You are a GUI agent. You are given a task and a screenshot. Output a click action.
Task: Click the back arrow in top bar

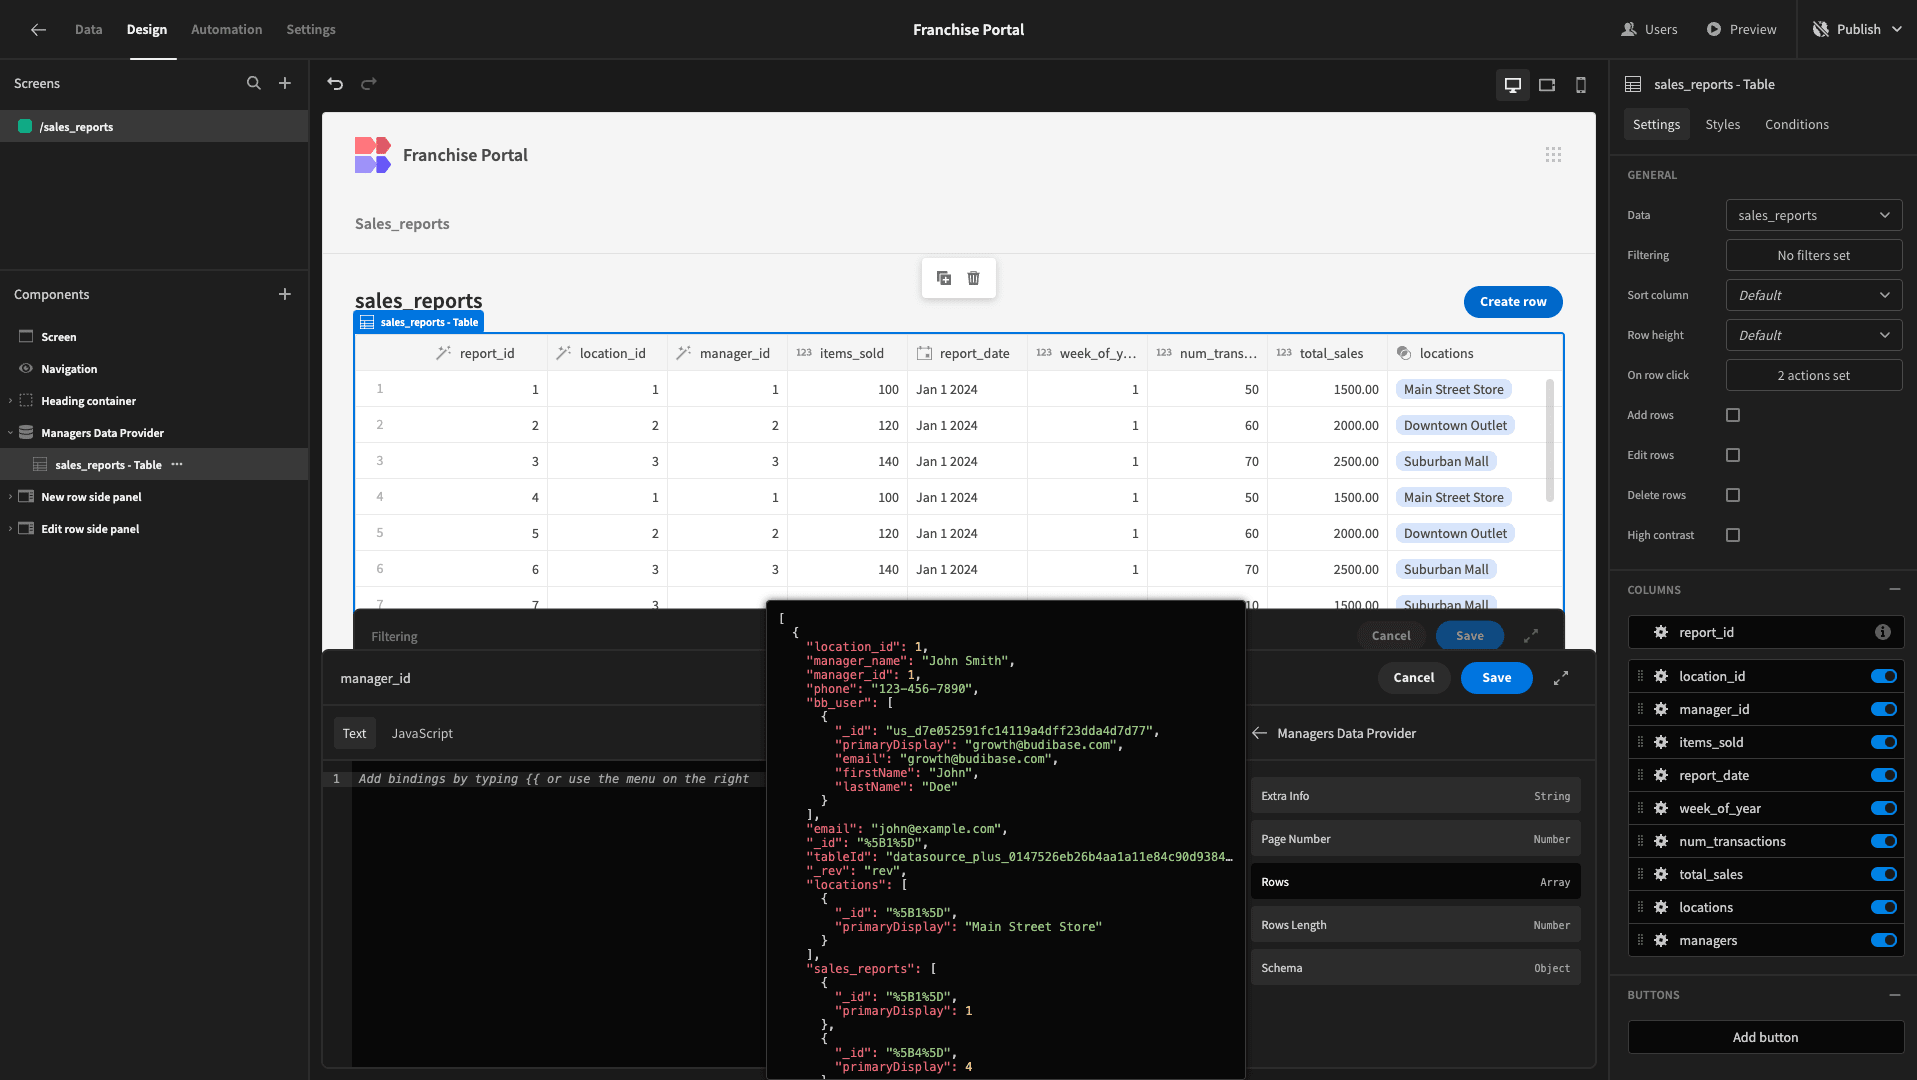point(38,29)
